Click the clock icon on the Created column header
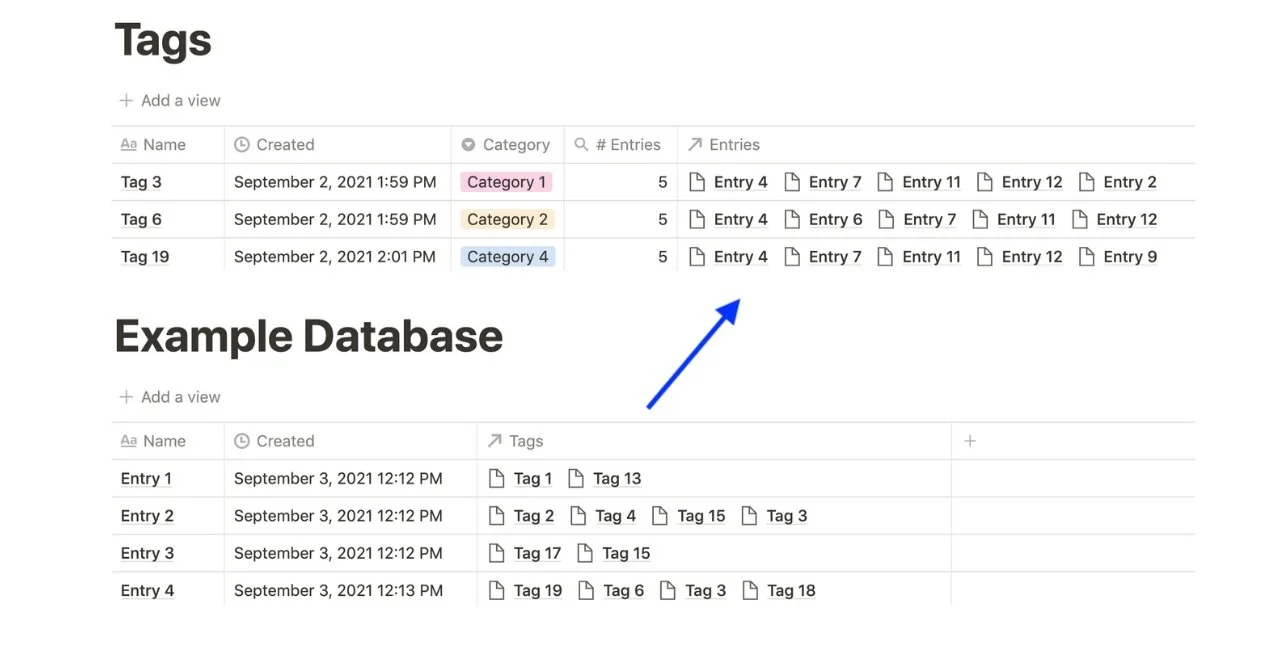 (x=241, y=144)
